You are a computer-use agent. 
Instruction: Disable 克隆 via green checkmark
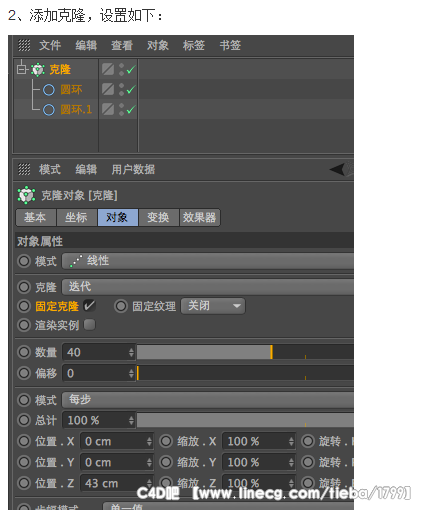pyautogui.click(x=131, y=69)
